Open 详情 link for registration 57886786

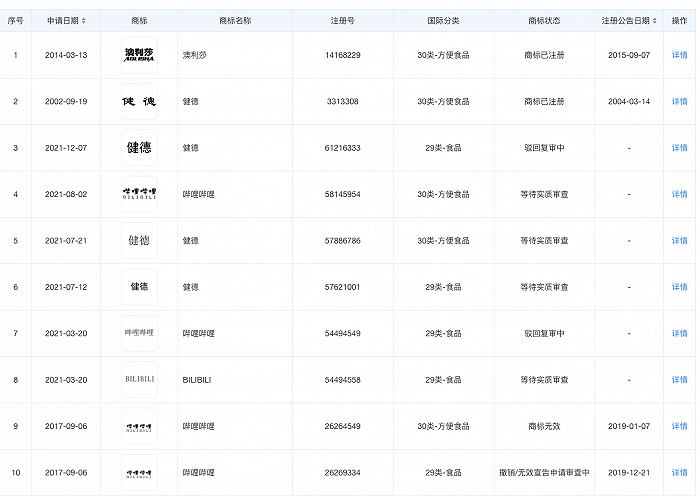click(679, 241)
